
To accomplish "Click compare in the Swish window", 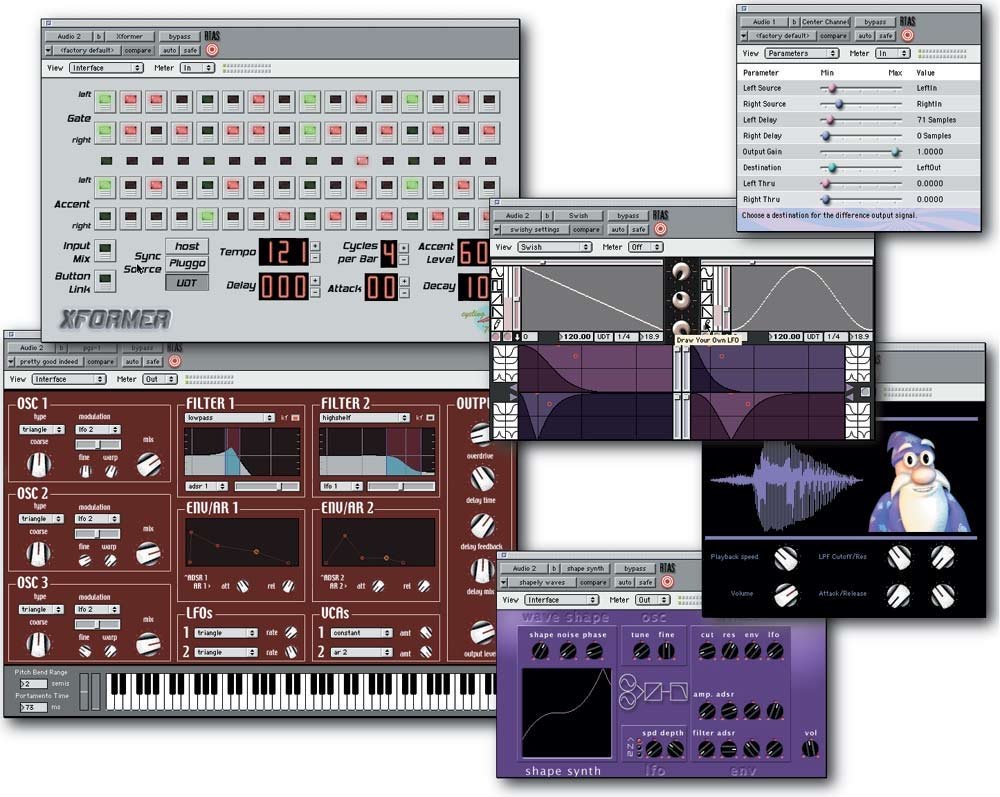I will pyautogui.click(x=585, y=230).
